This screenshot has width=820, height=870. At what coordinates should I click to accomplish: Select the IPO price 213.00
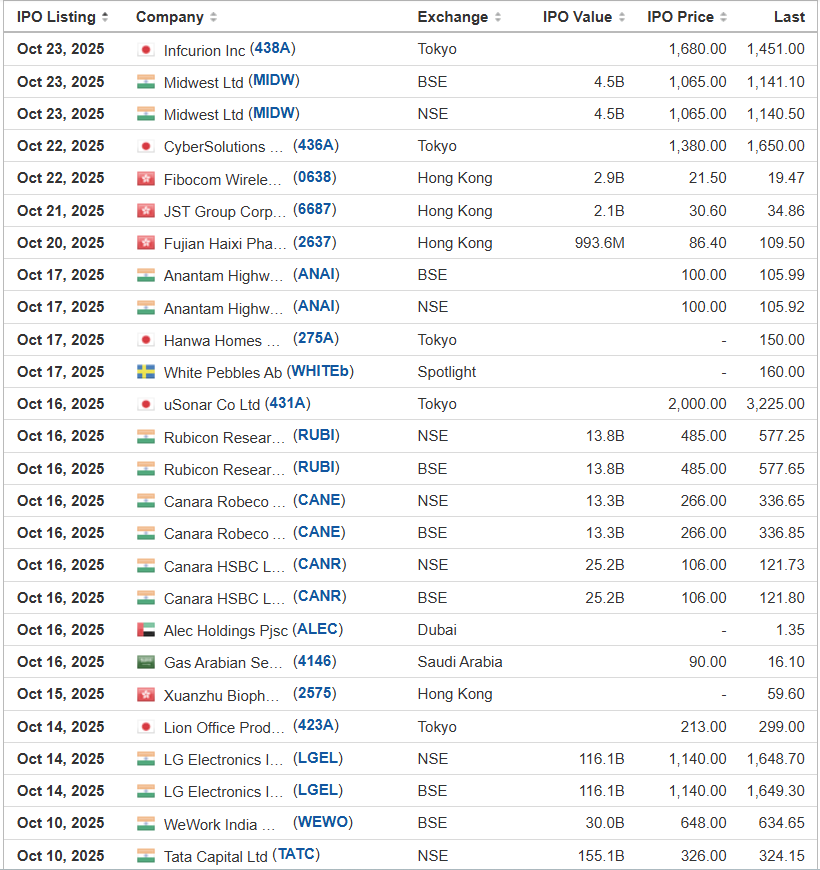703,727
